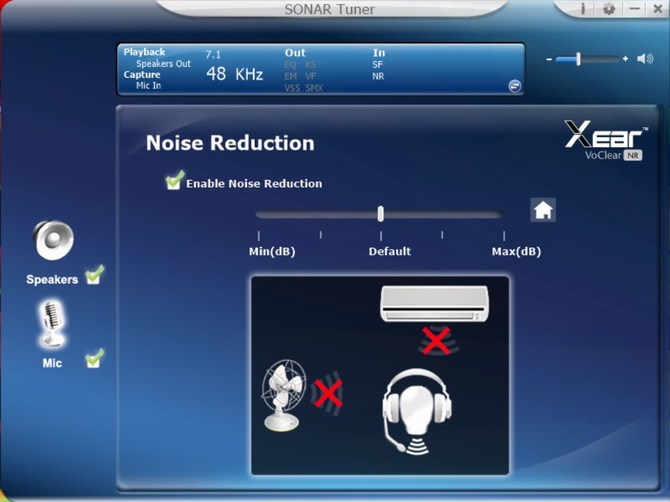The height and width of the screenshot is (502, 670).
Task: Open the info icon in title bar
Action: (582, 9)
